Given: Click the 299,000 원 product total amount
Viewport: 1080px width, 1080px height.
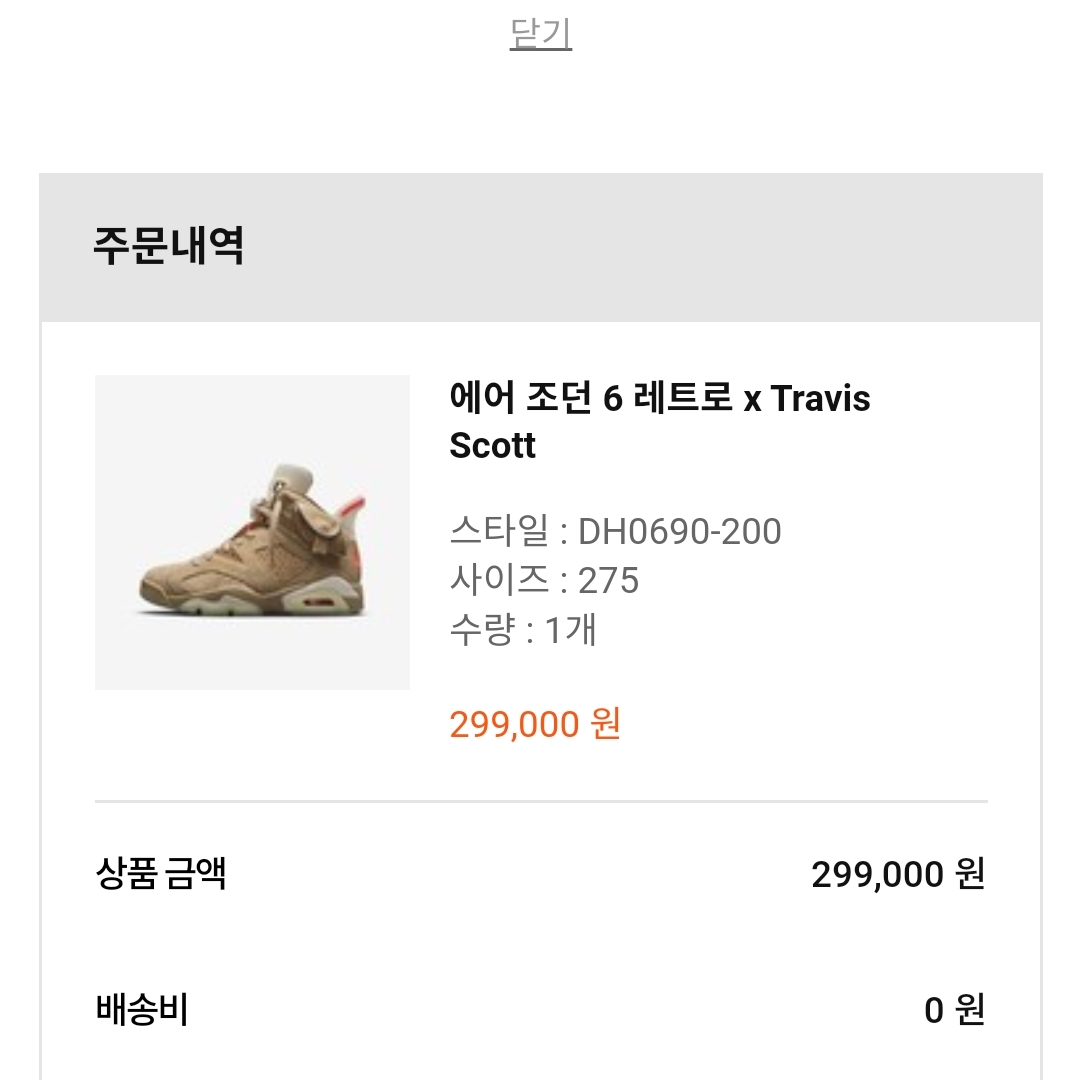Looking at the screenshot, I should point(898,874).
